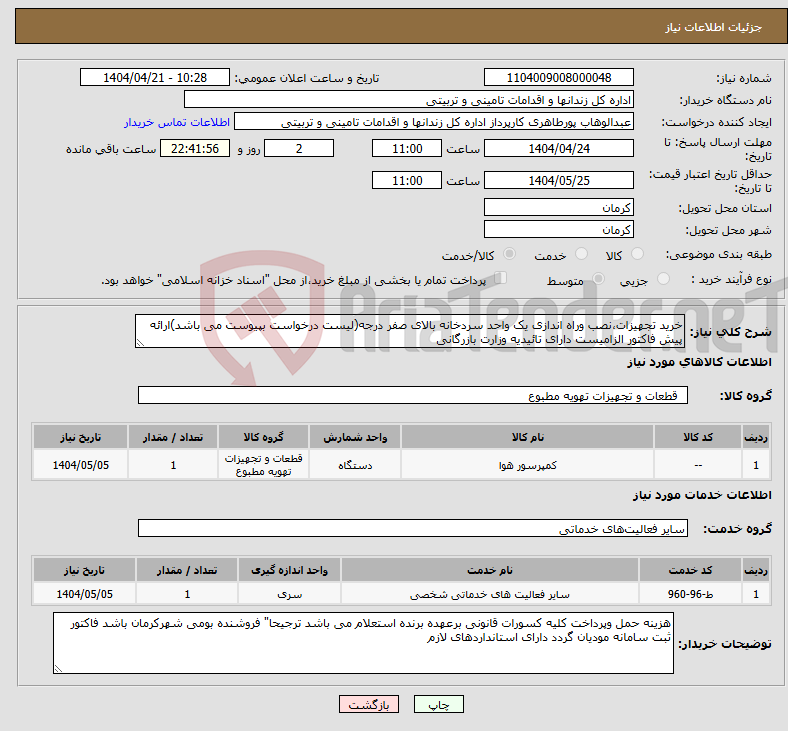Image resolution: width=788 pixels, height=731 pixels.
Task: Click the گروه کالا column header in goods table
Action: (x=263, y=437)
